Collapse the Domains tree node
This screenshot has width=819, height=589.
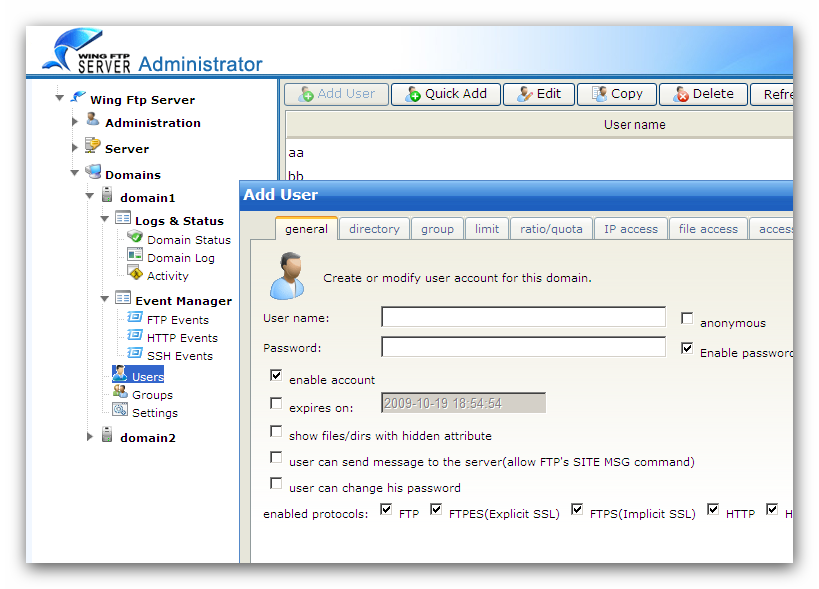click(75, 173)
